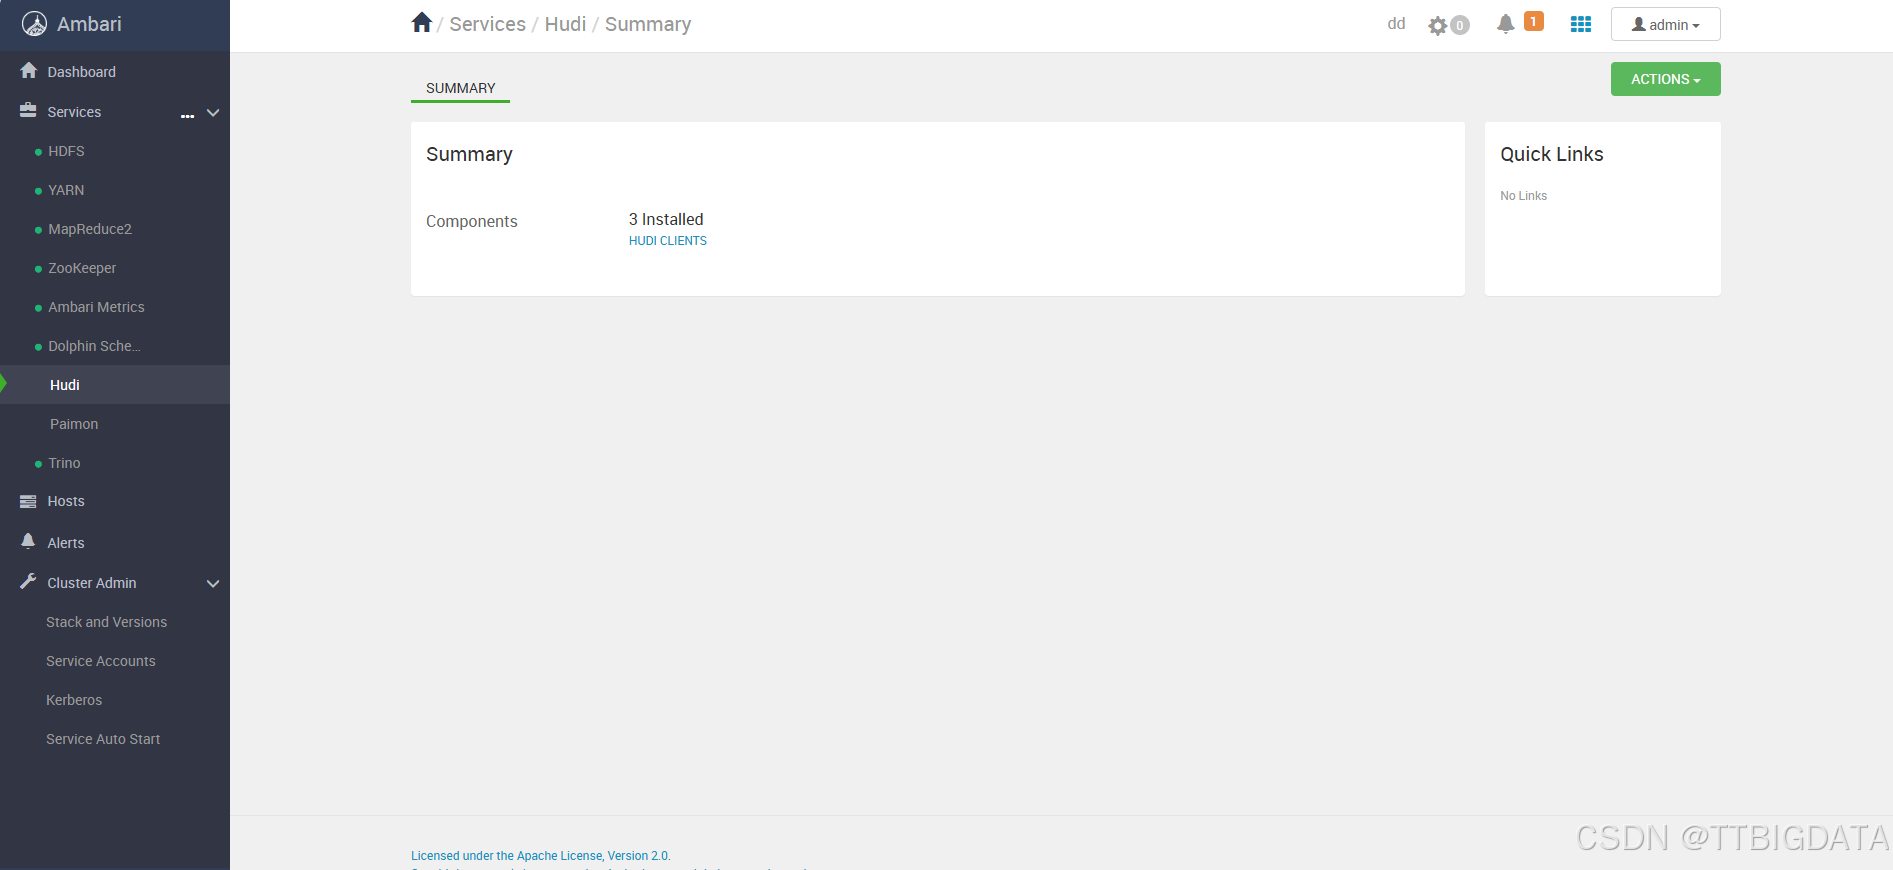This screenshot has height=870, width=1893.
Task: Open the ACTIONS dropdown button
Action: (1665, 79)
